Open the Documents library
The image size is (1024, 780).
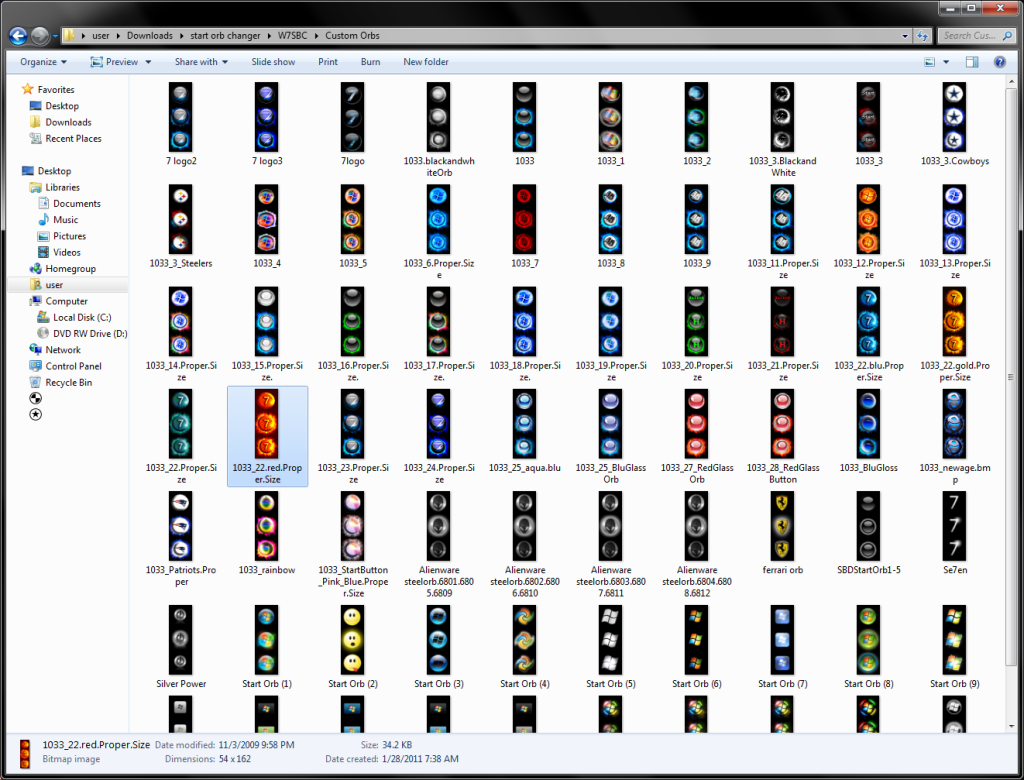(69, 204)
